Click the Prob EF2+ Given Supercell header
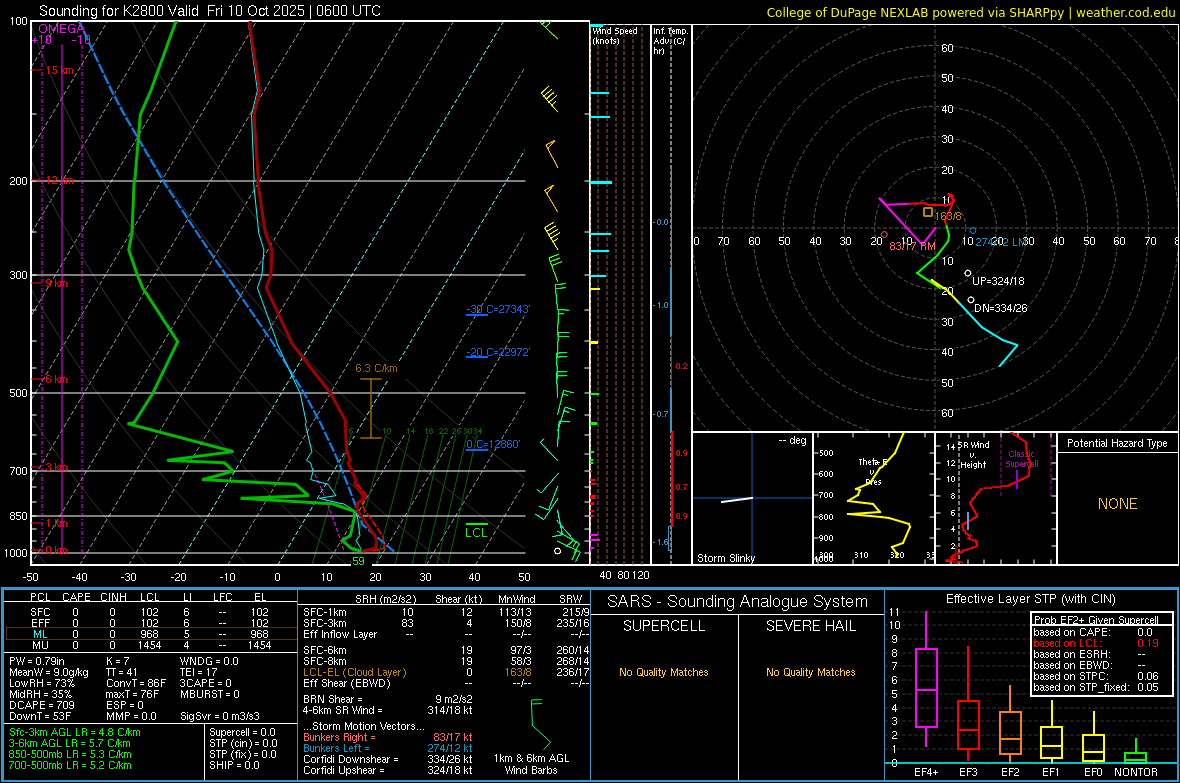 click(x=1096, y=620)
